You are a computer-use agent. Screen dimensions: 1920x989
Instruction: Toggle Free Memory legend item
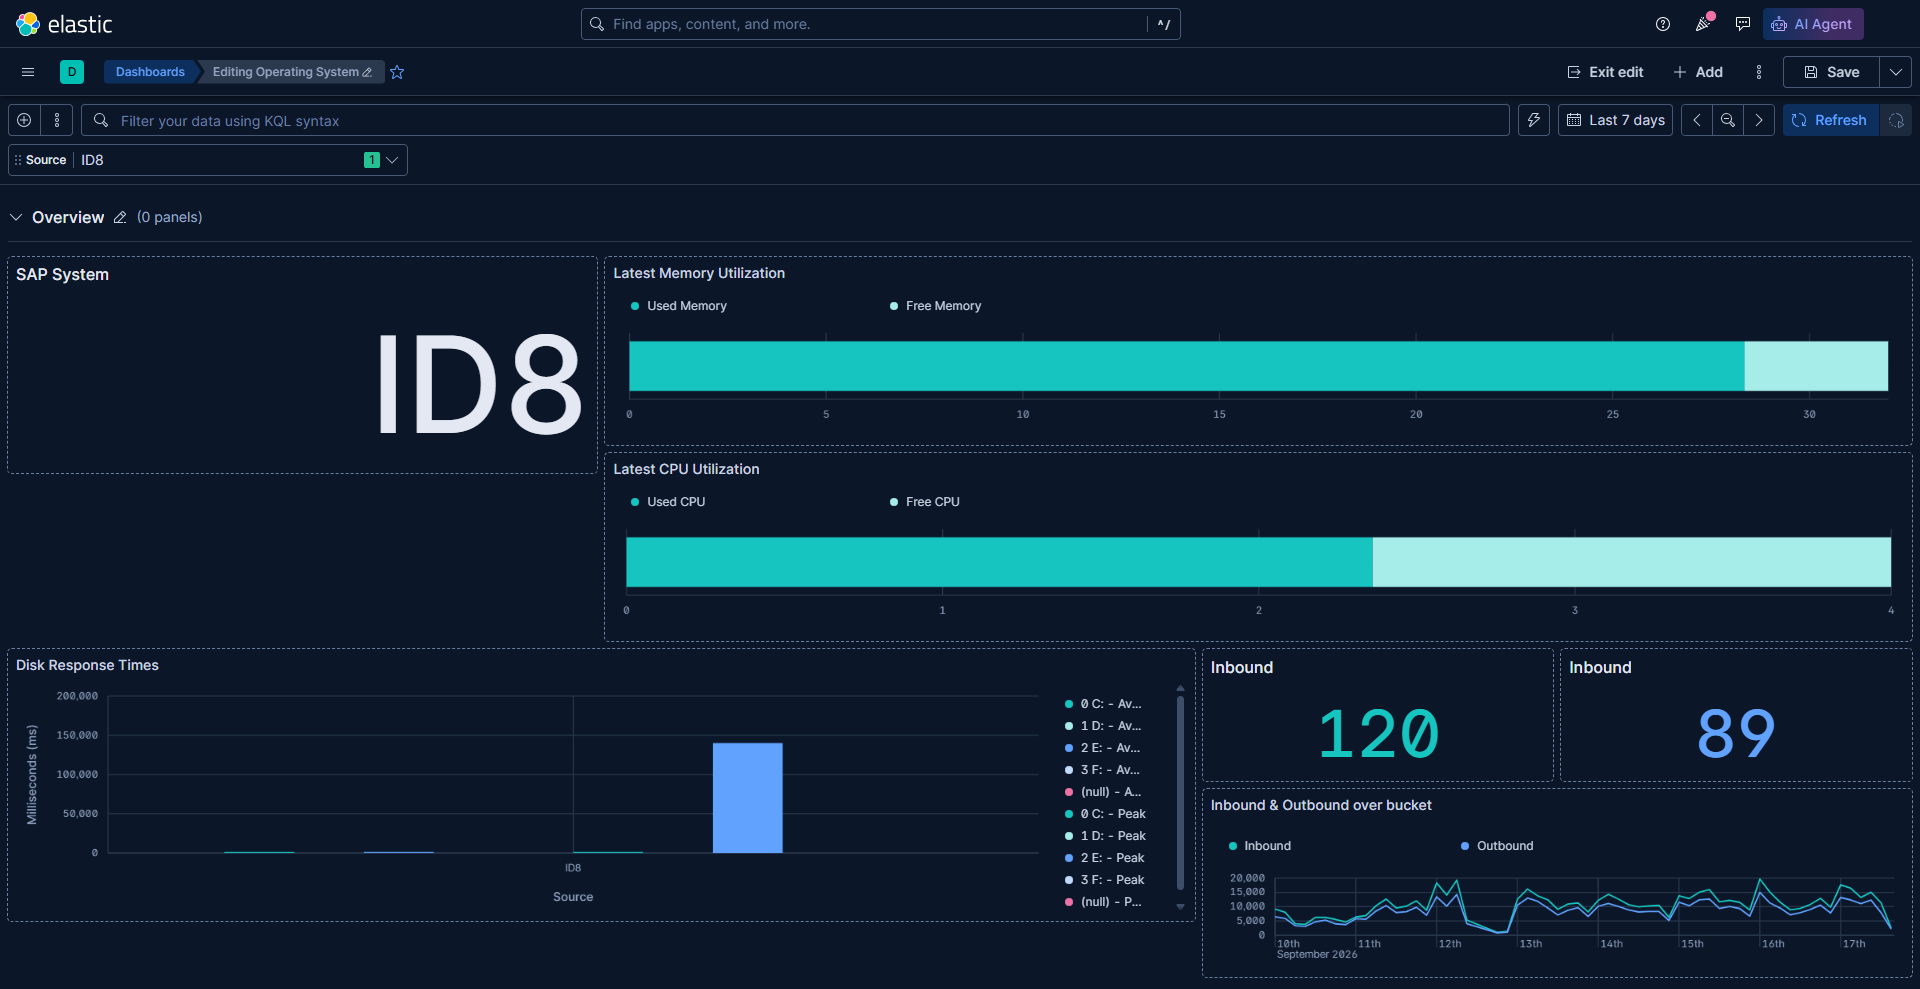(x=935, y=306)
